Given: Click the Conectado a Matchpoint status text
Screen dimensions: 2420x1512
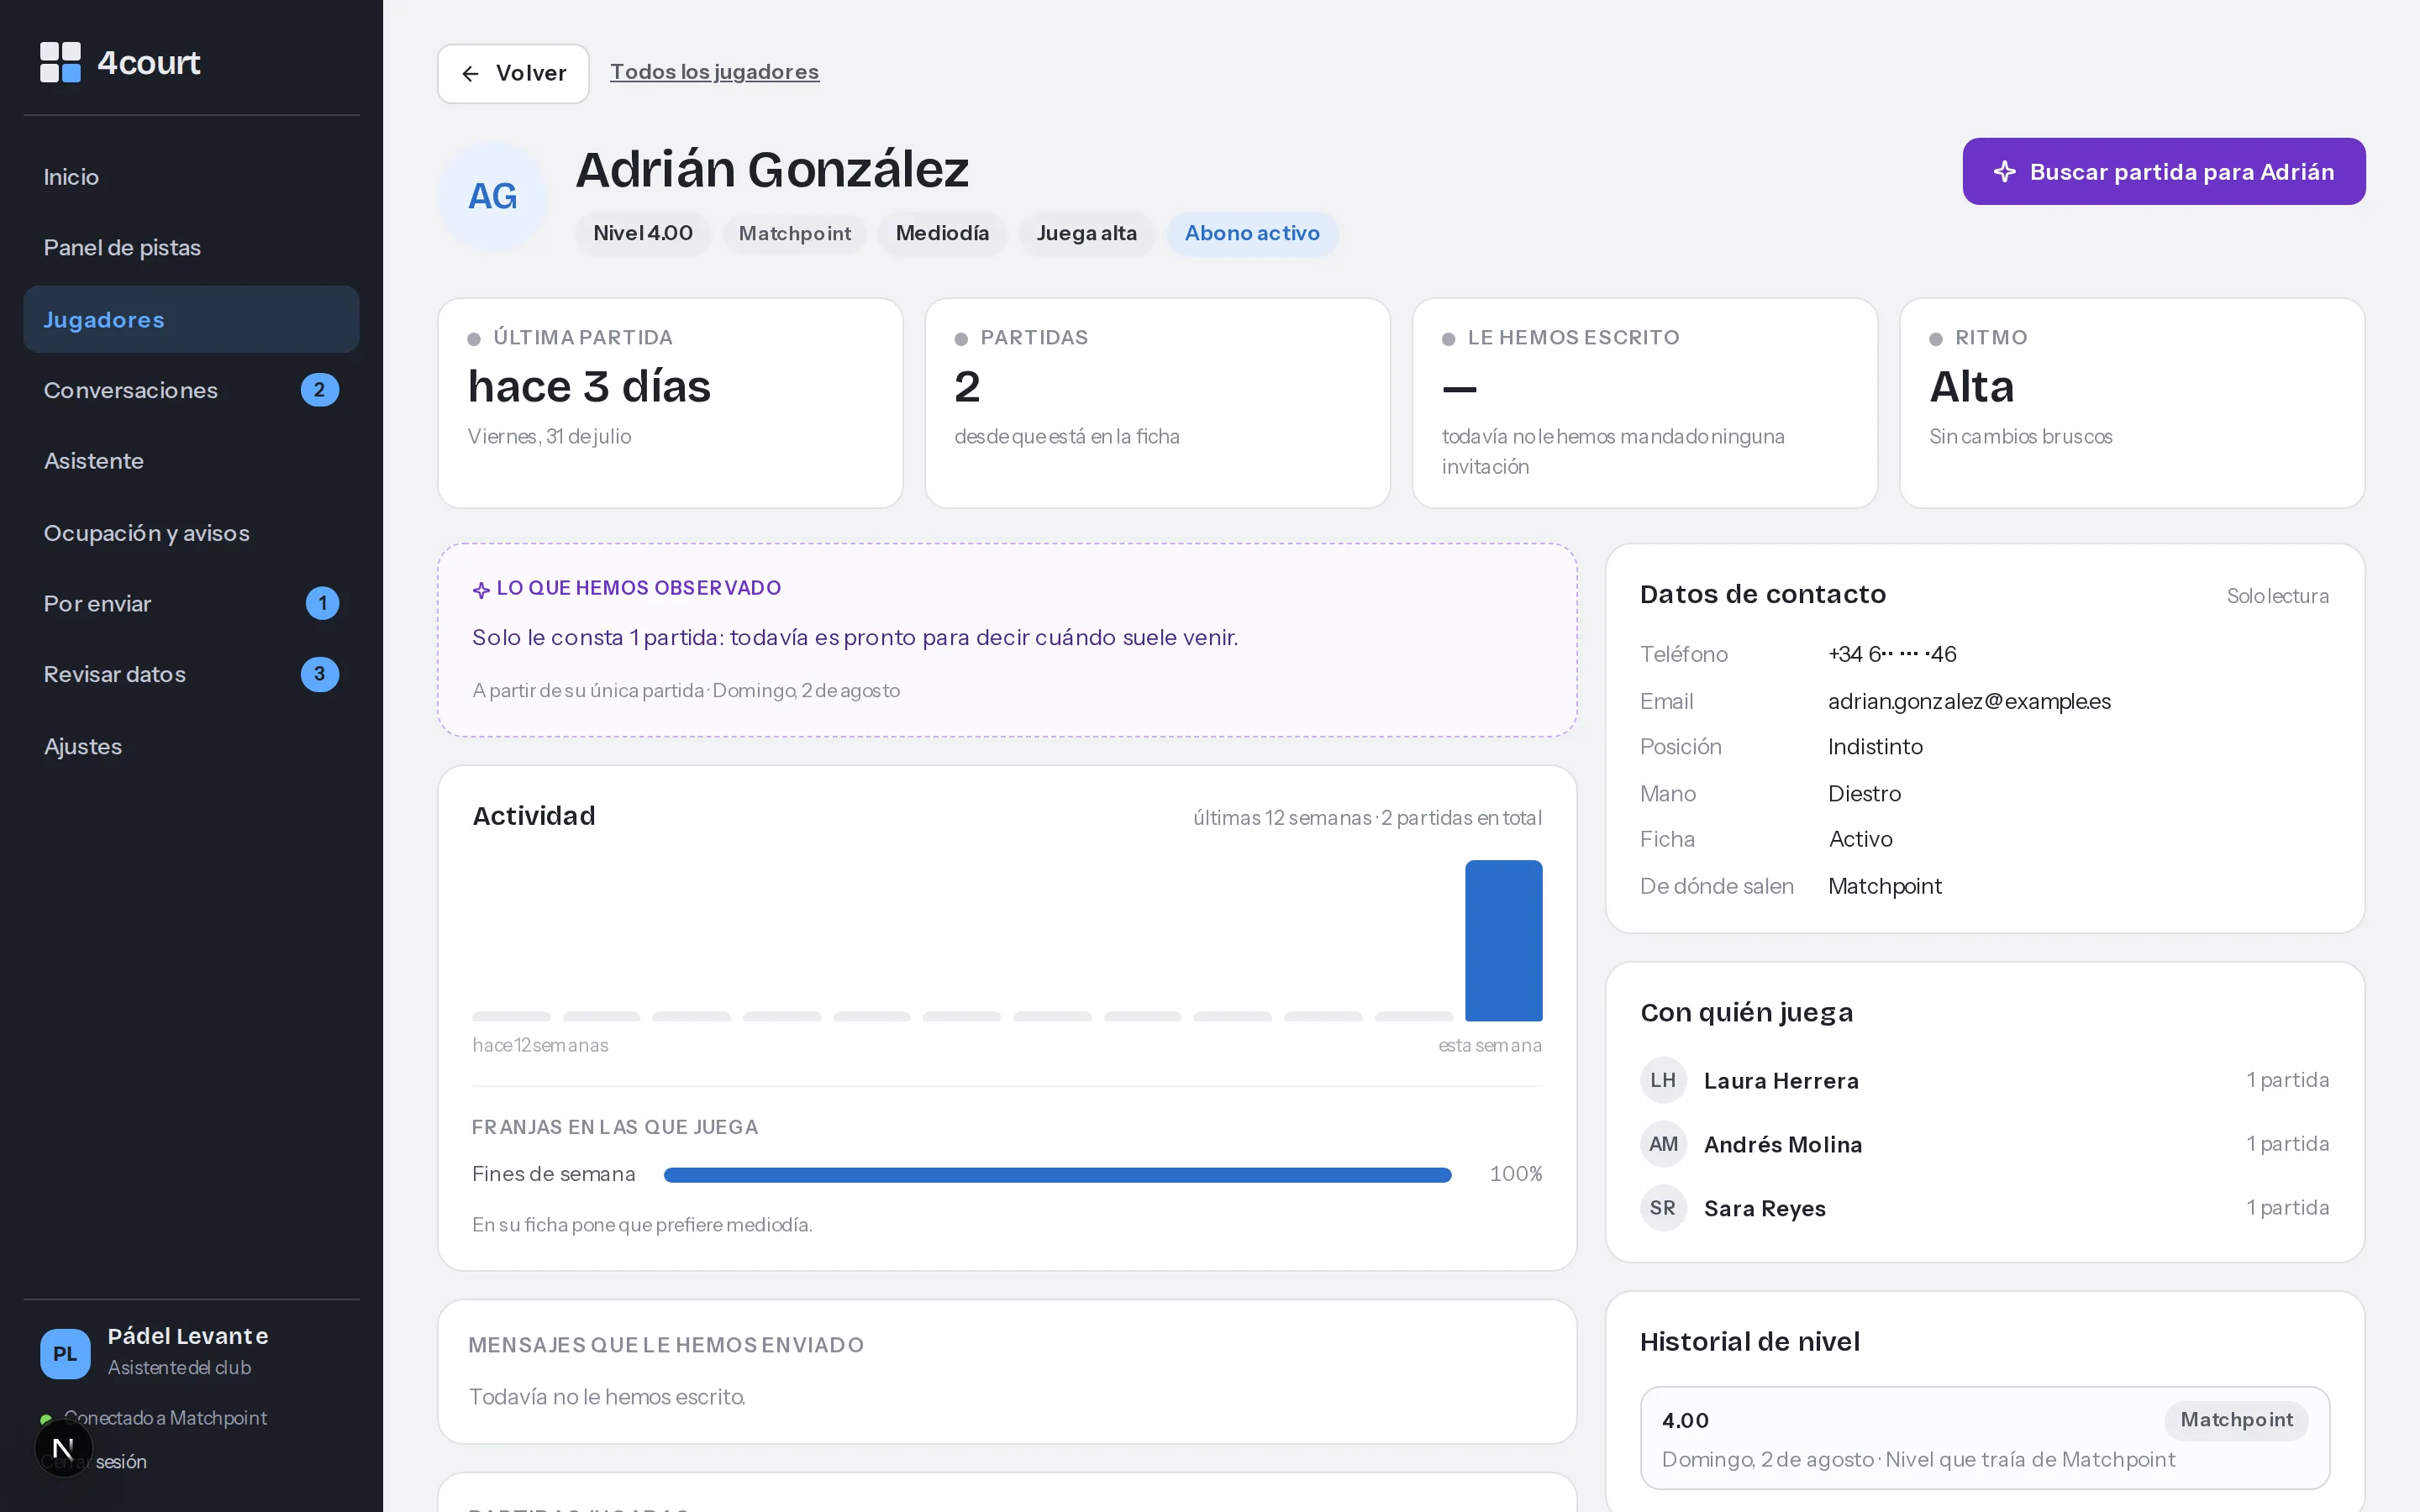Looking at the screenshot, I should tap(165, 1418).
